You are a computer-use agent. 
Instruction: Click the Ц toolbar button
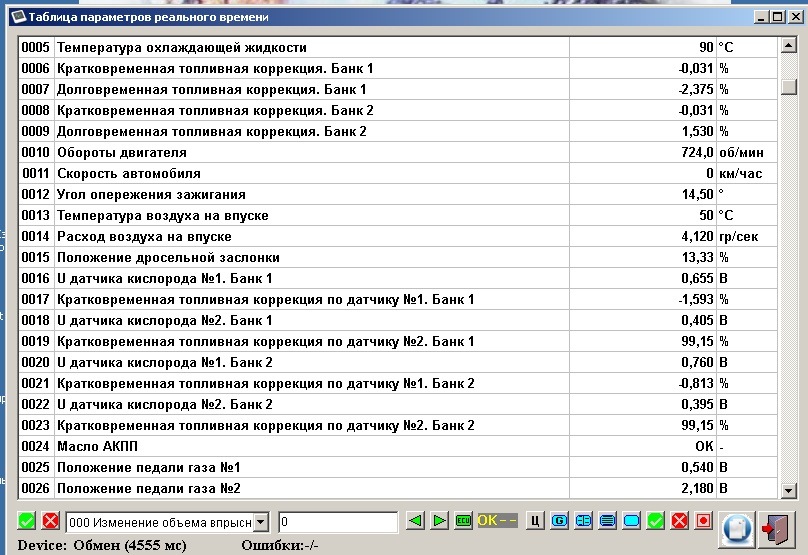[x=535, y=521]
